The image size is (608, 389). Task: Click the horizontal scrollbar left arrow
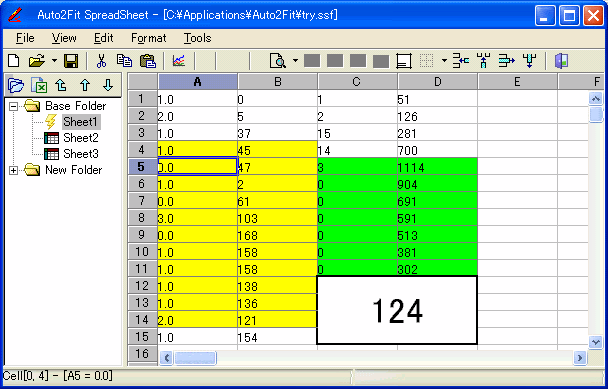(x=166, y=358)
